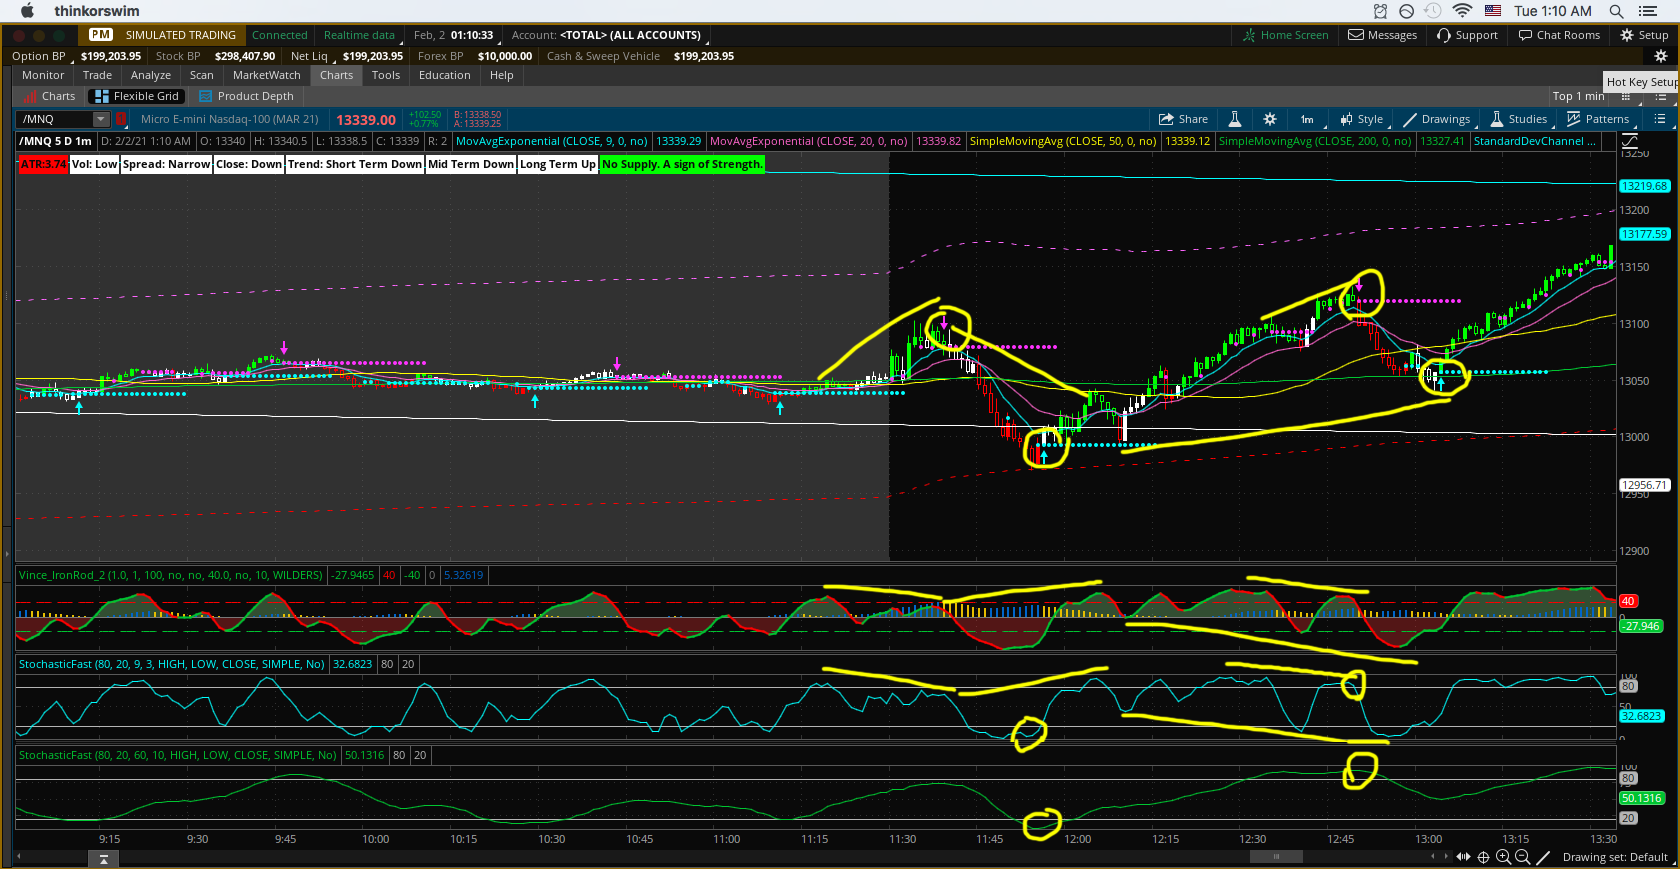Switch to the Flexible Grid tab
Screen dimensions: 1680x869
(137, 96)
